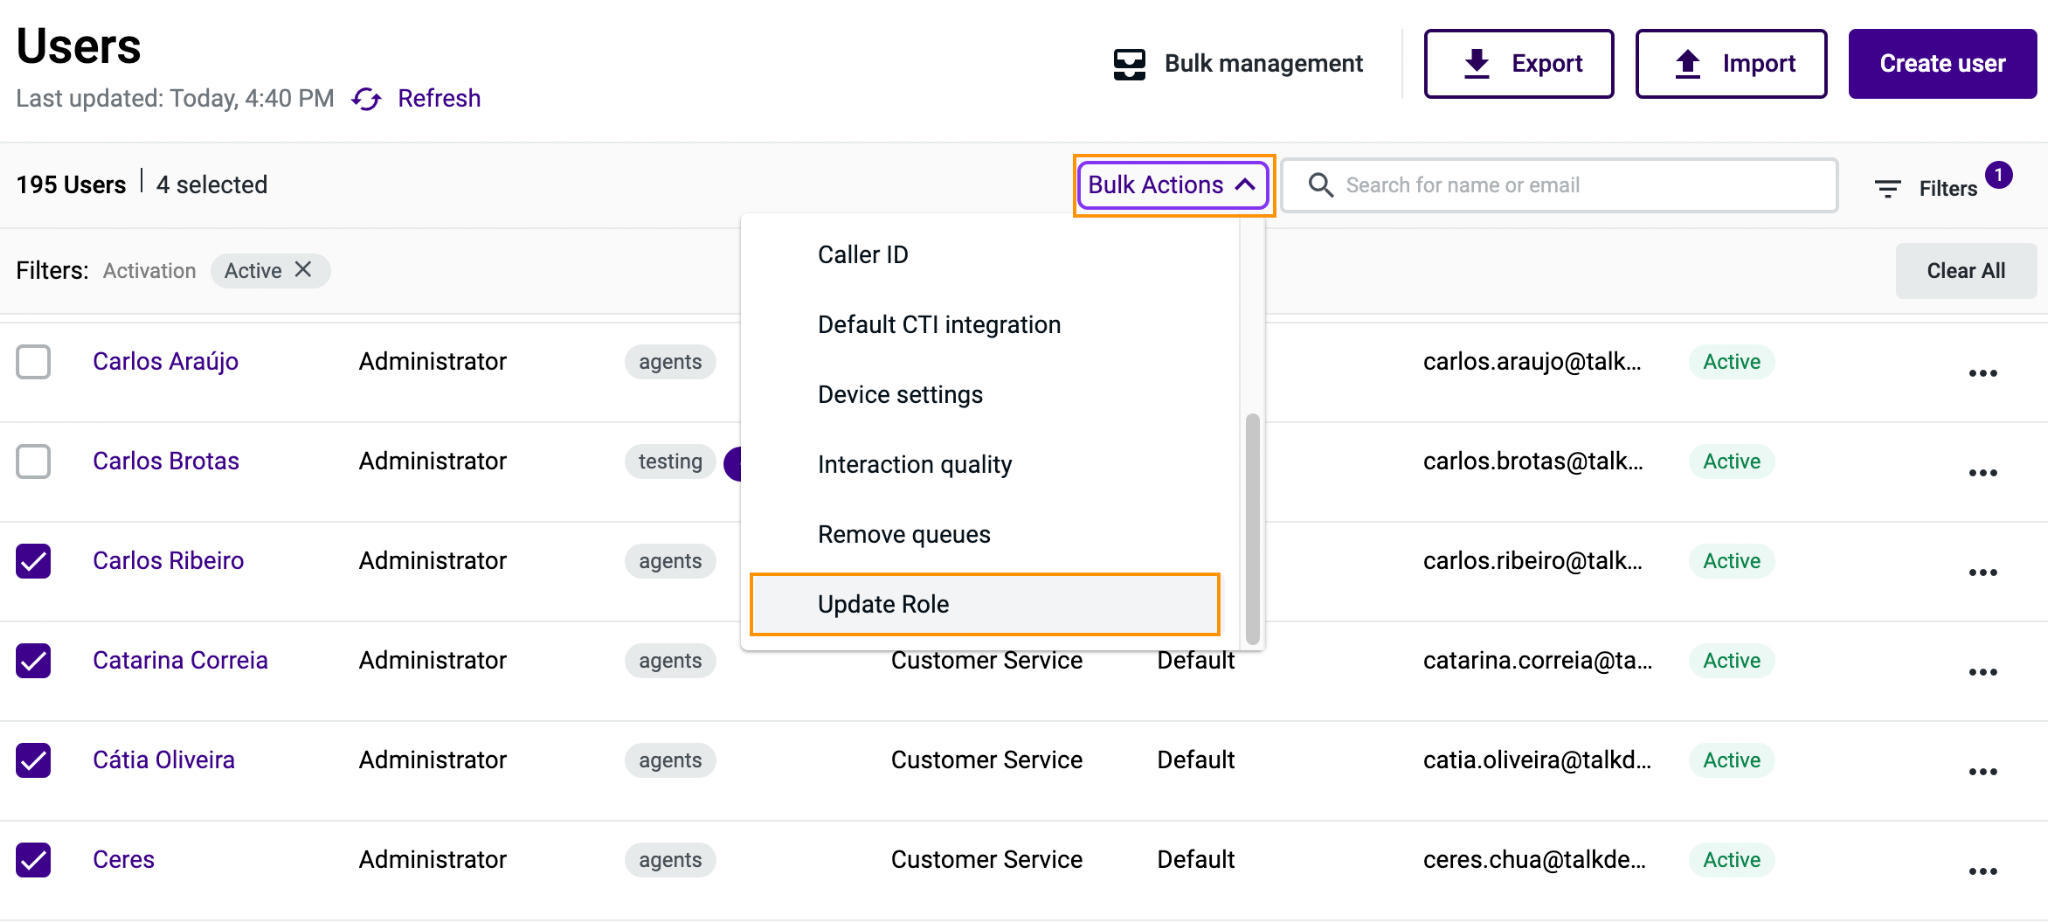Click the Import upload arrow icon
The width and height of the screenshot is (2048, 923).
pyautogui.click(x=1688, y=64)
